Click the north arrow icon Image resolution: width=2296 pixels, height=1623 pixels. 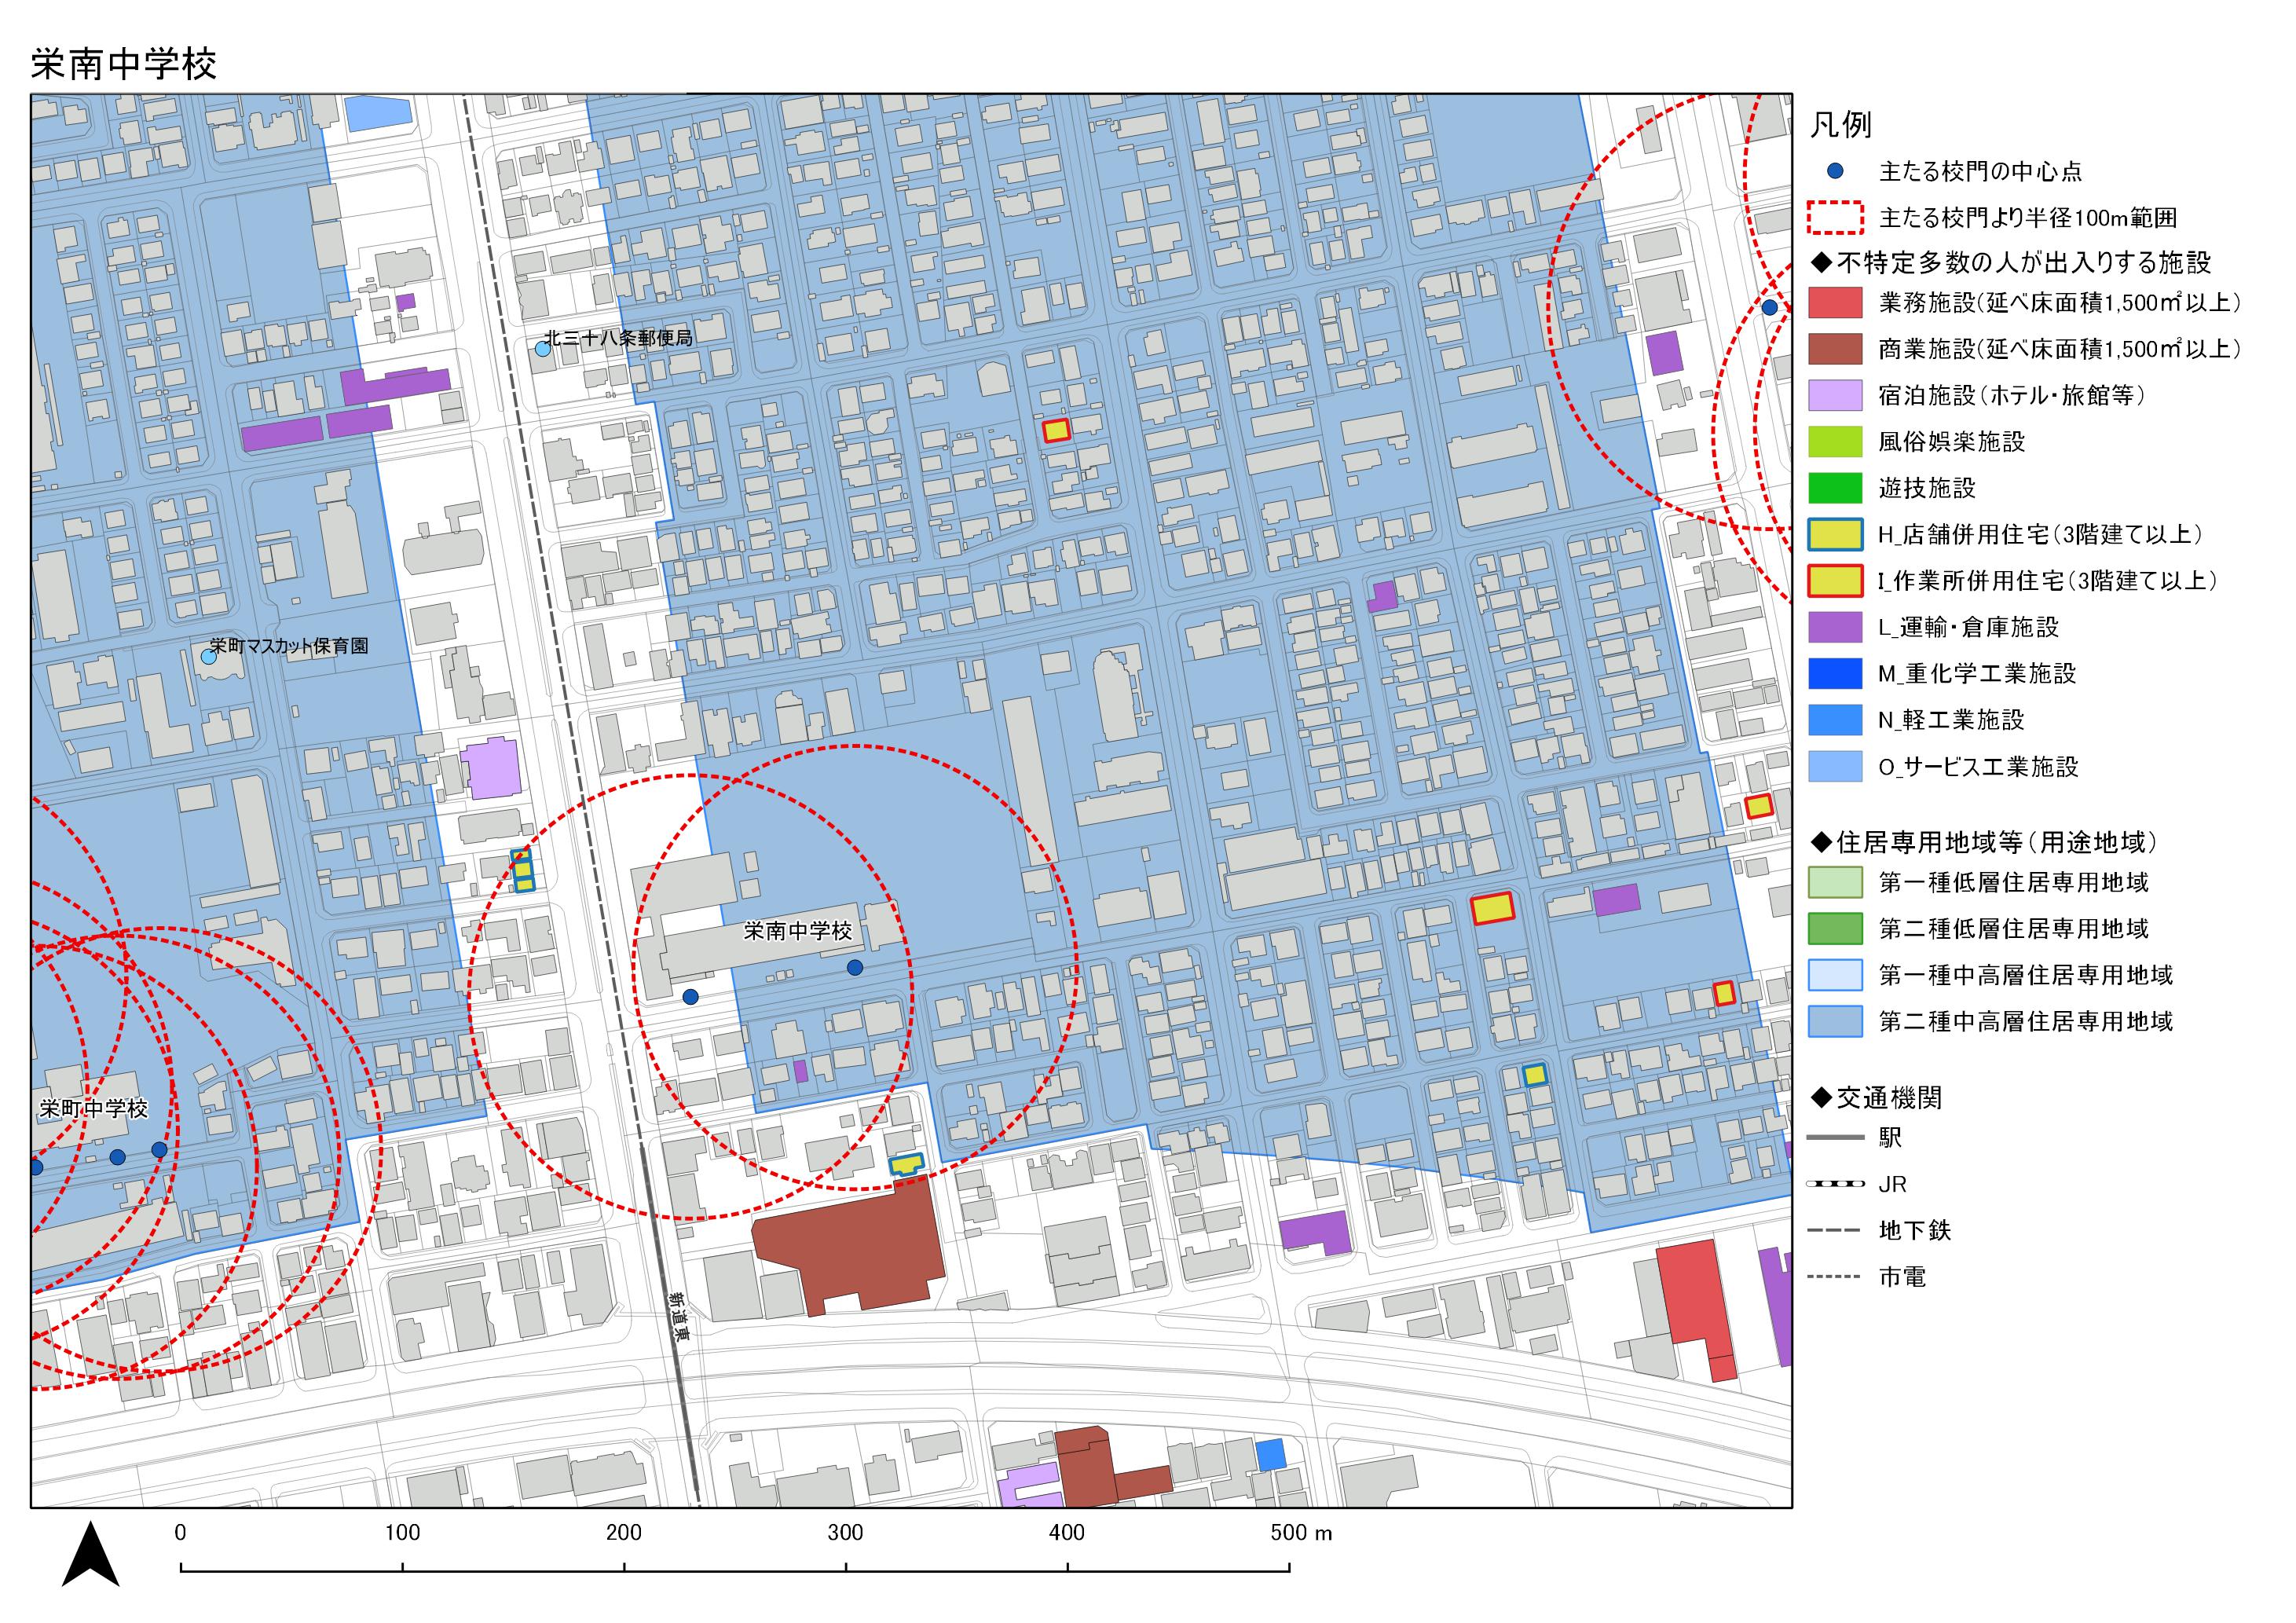91,1554
